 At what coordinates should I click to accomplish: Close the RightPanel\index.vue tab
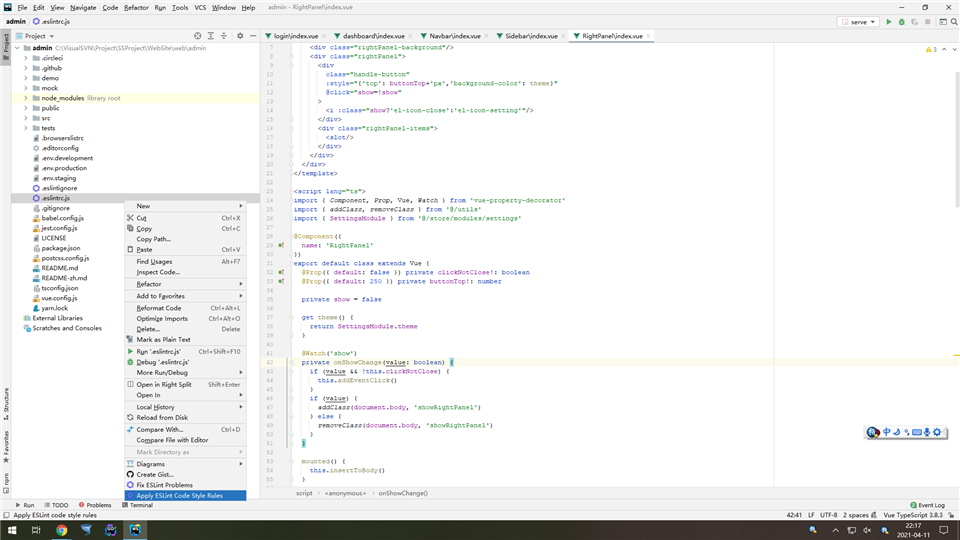tap(649, 36)
